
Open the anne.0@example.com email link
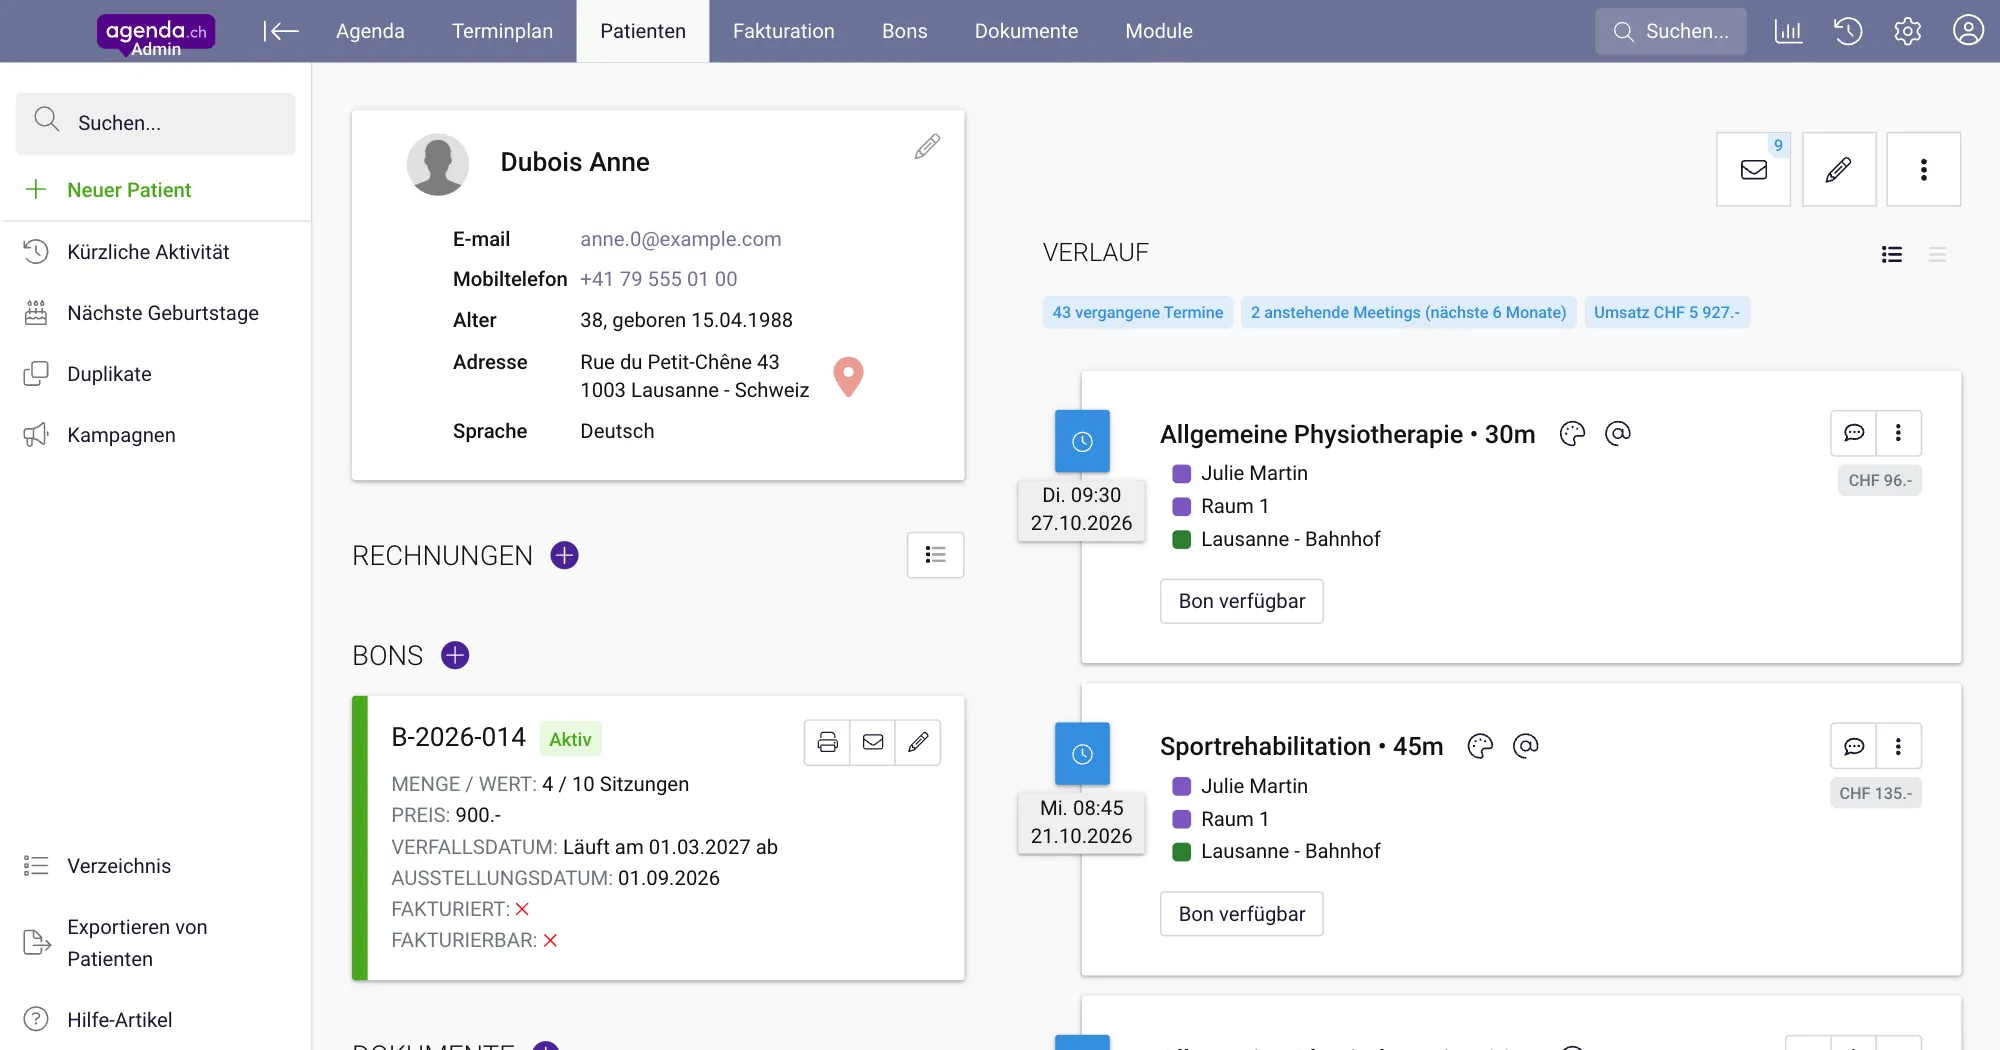click(681, 239)
